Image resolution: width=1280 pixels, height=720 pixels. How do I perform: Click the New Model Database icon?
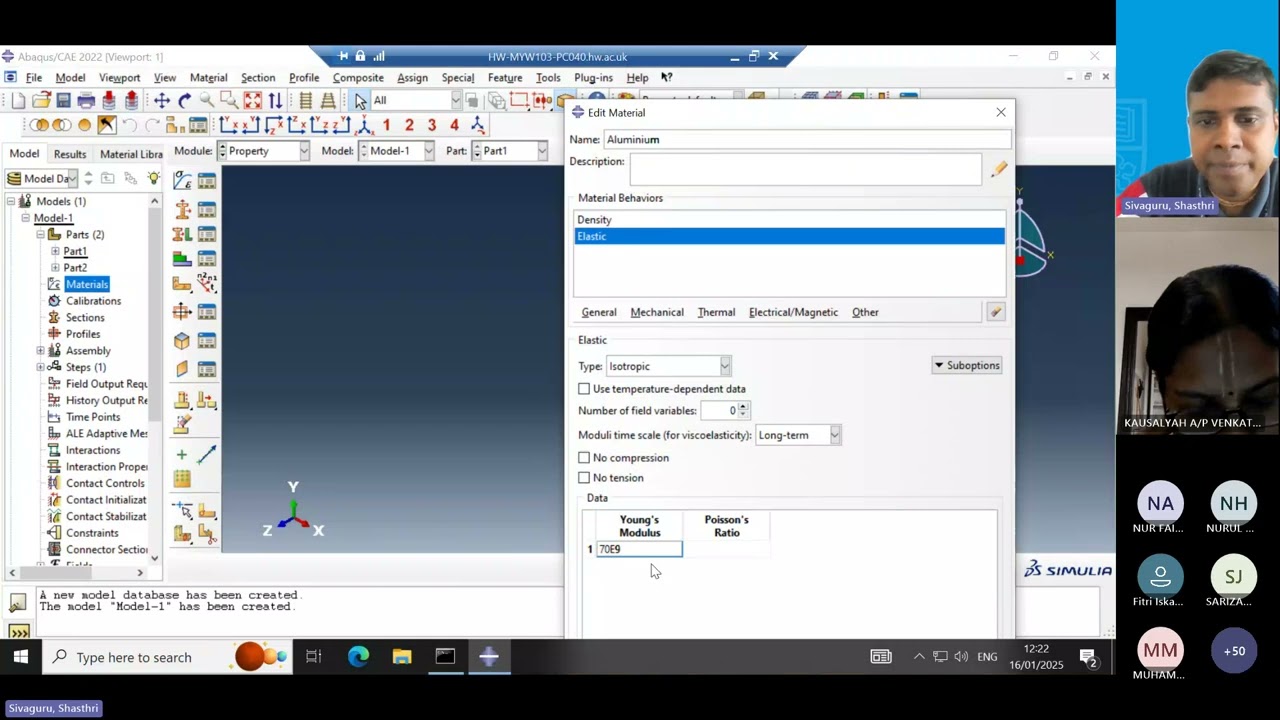click(x=18, y=100)
